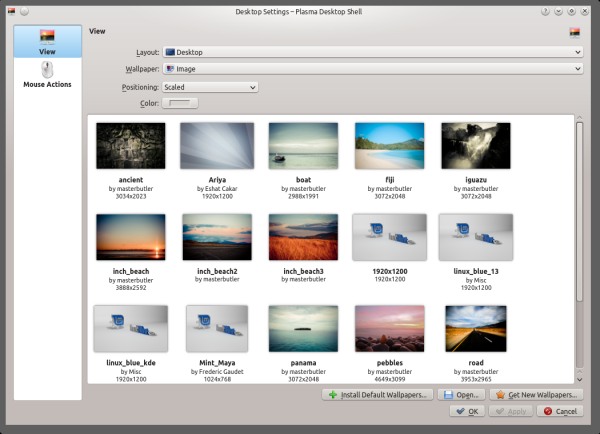The image size is (600, 434).
Task: Select the fiji wallpaper thumbnail
Action: click(389, 146)
